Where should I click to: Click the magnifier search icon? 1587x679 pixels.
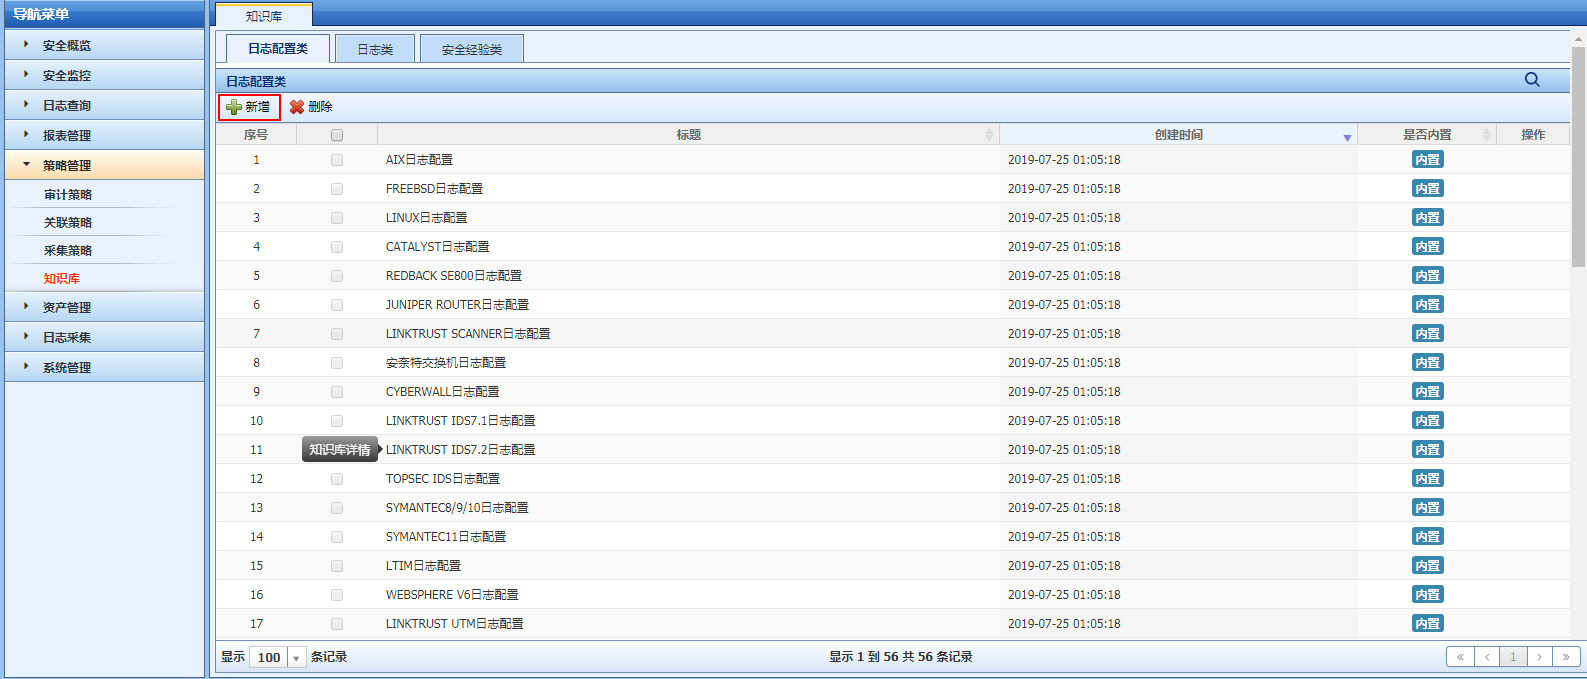pos(1531,80)
